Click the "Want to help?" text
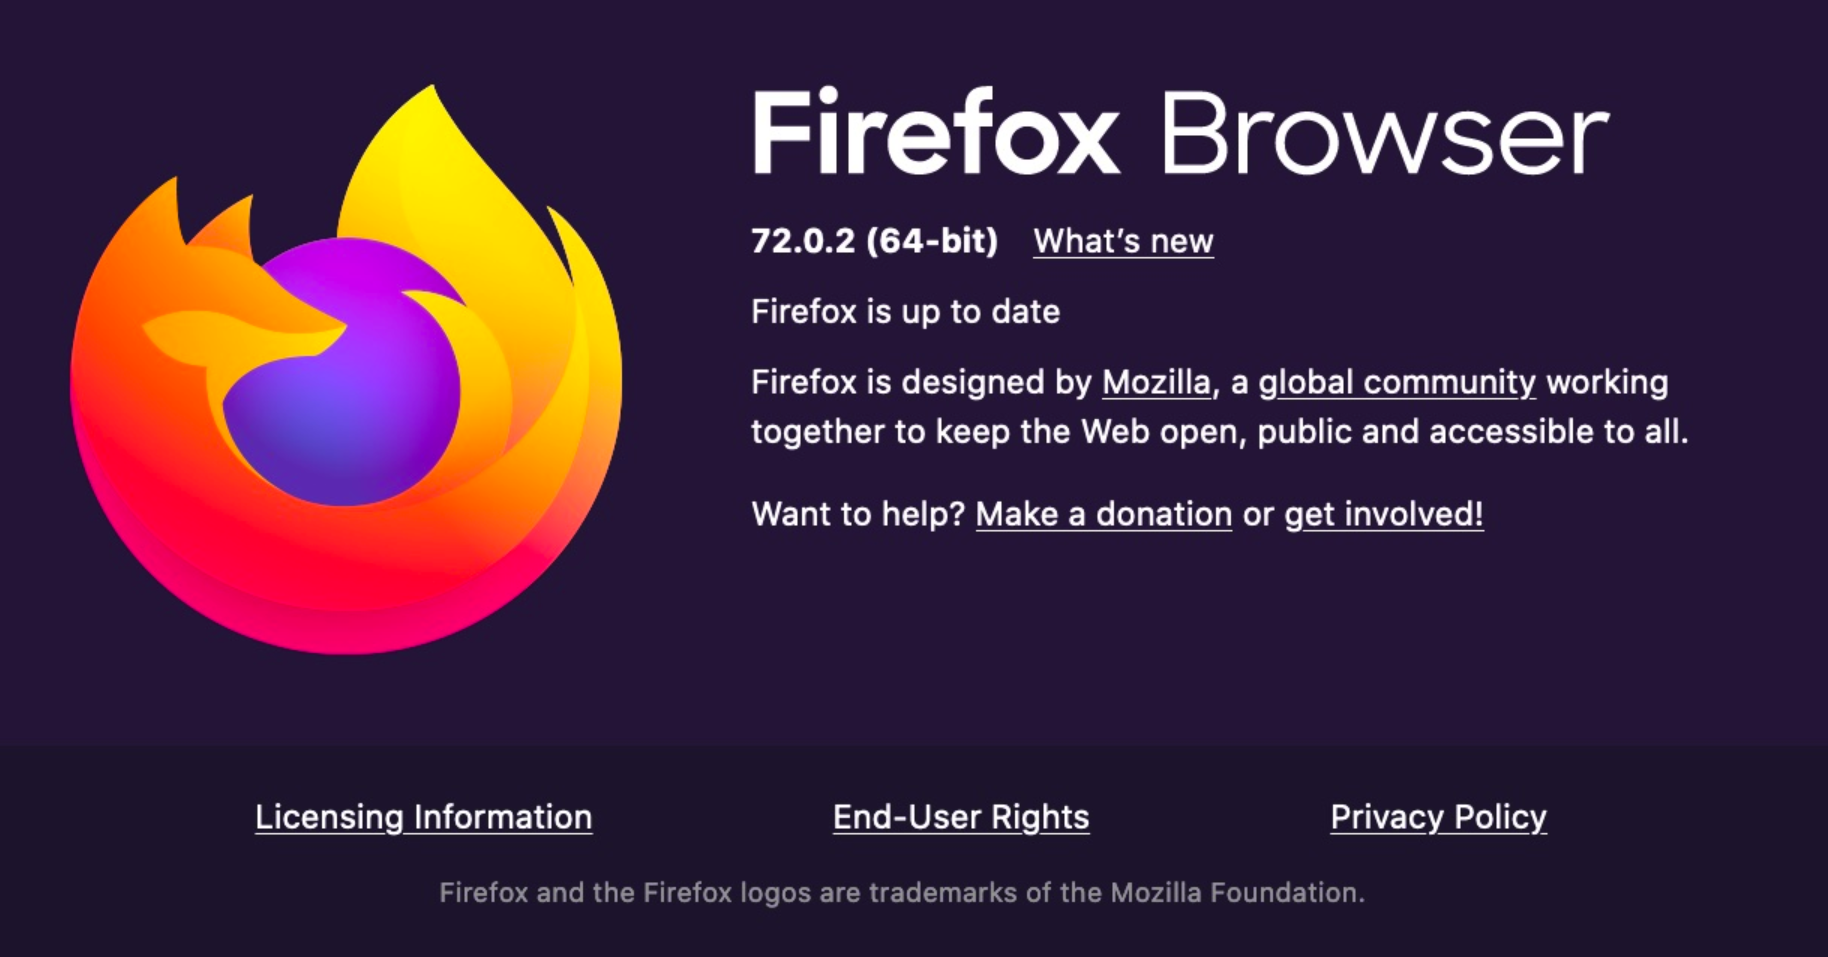Screen dimensions: 1828x957 857,514
